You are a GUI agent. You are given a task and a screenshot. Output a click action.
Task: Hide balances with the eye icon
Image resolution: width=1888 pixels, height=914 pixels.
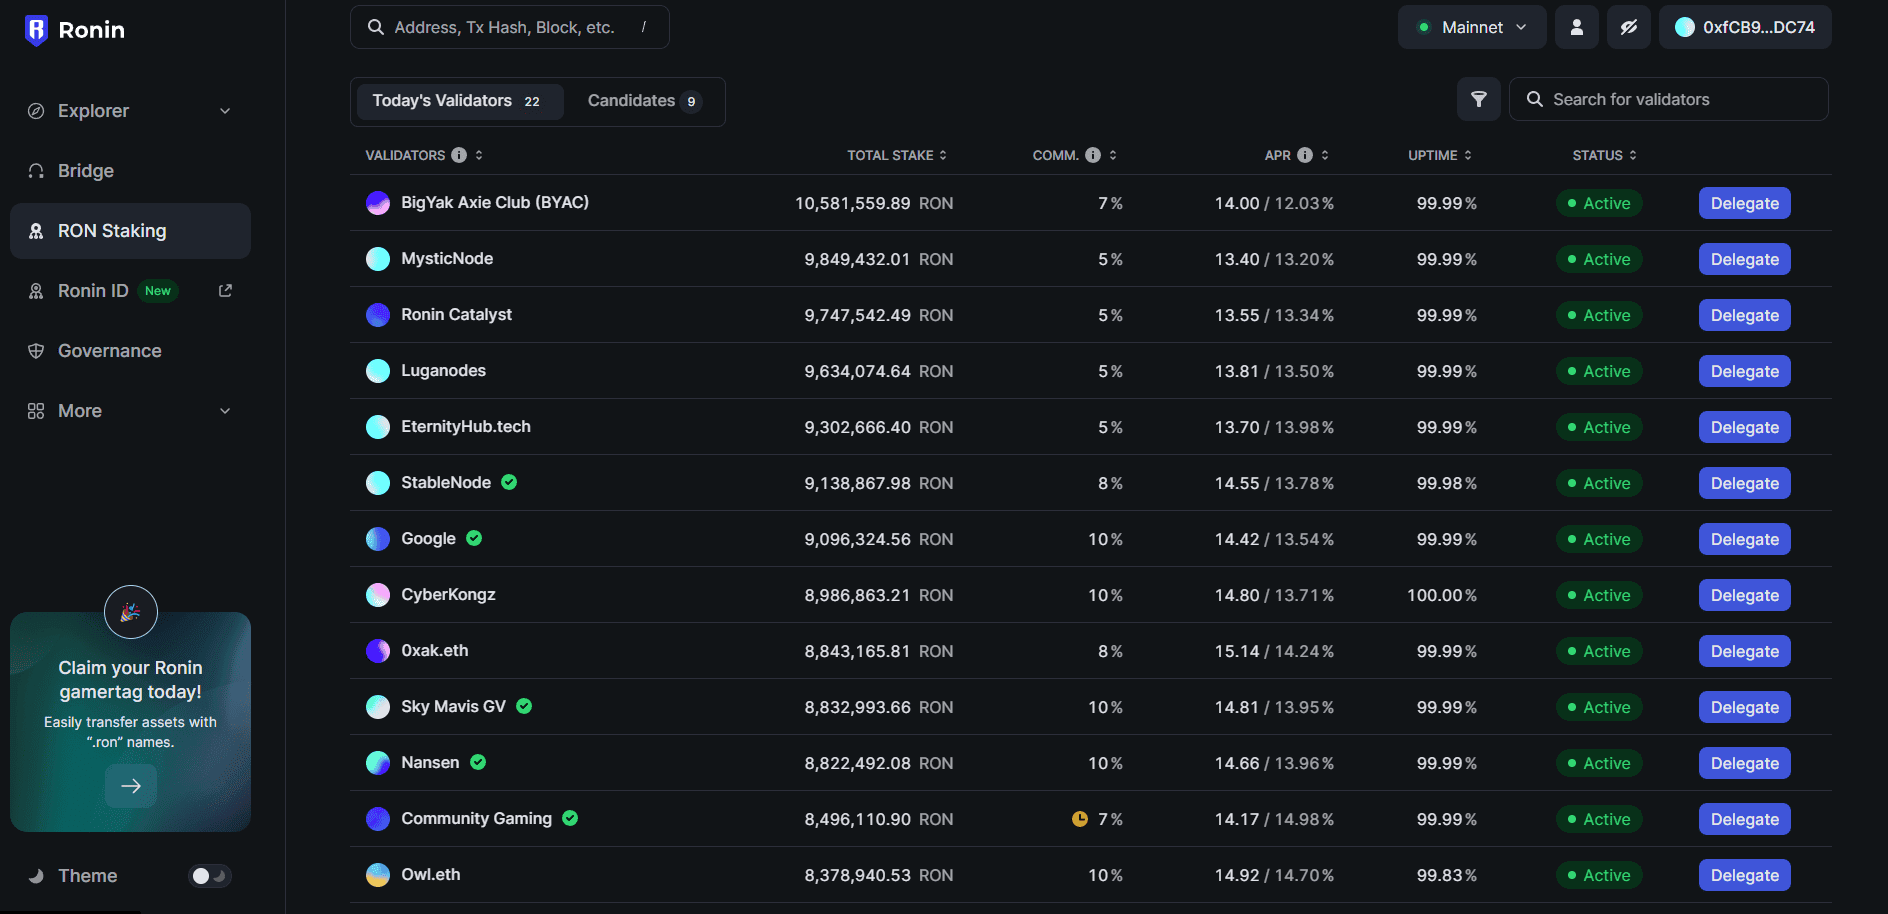pos(1628,27)
